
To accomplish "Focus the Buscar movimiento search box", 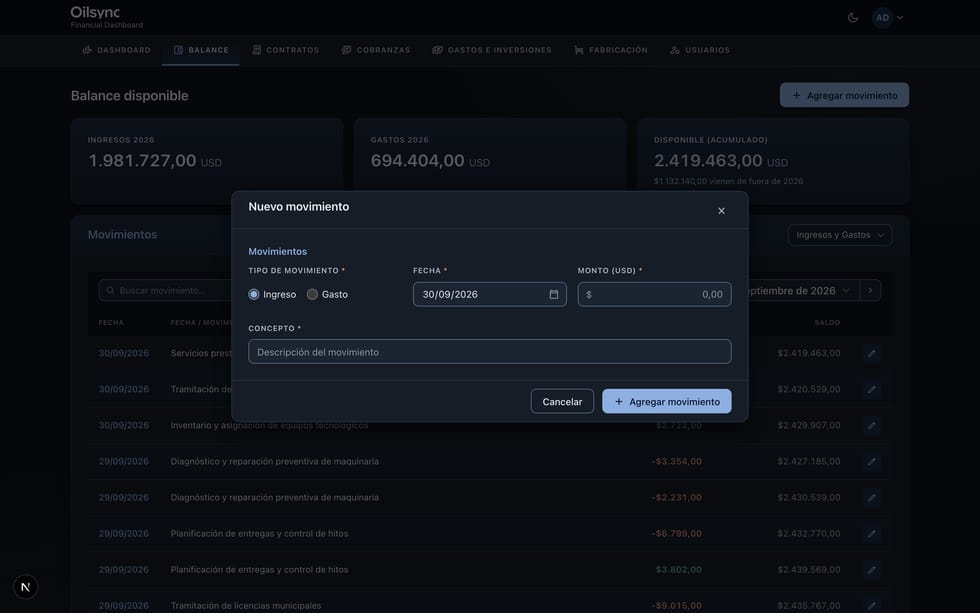I will click(x=166, y=291).
